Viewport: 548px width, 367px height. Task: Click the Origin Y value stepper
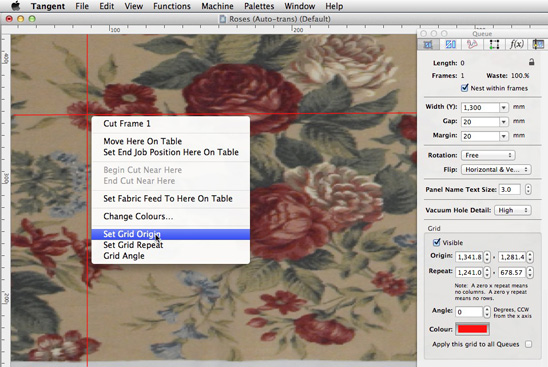pos(530,257)
